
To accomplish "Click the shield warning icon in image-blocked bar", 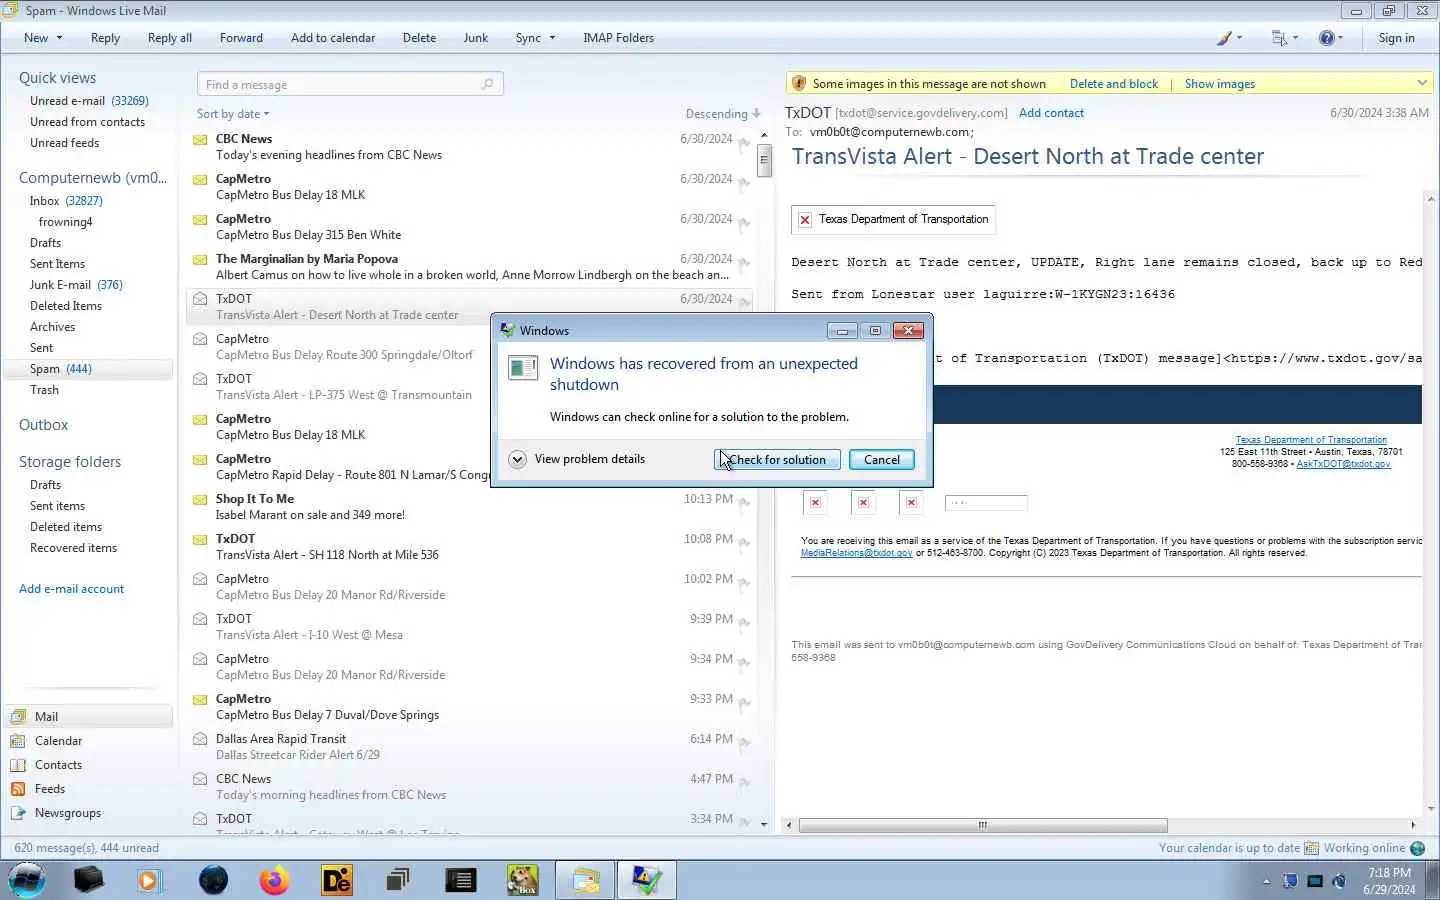I will [798, 83].
